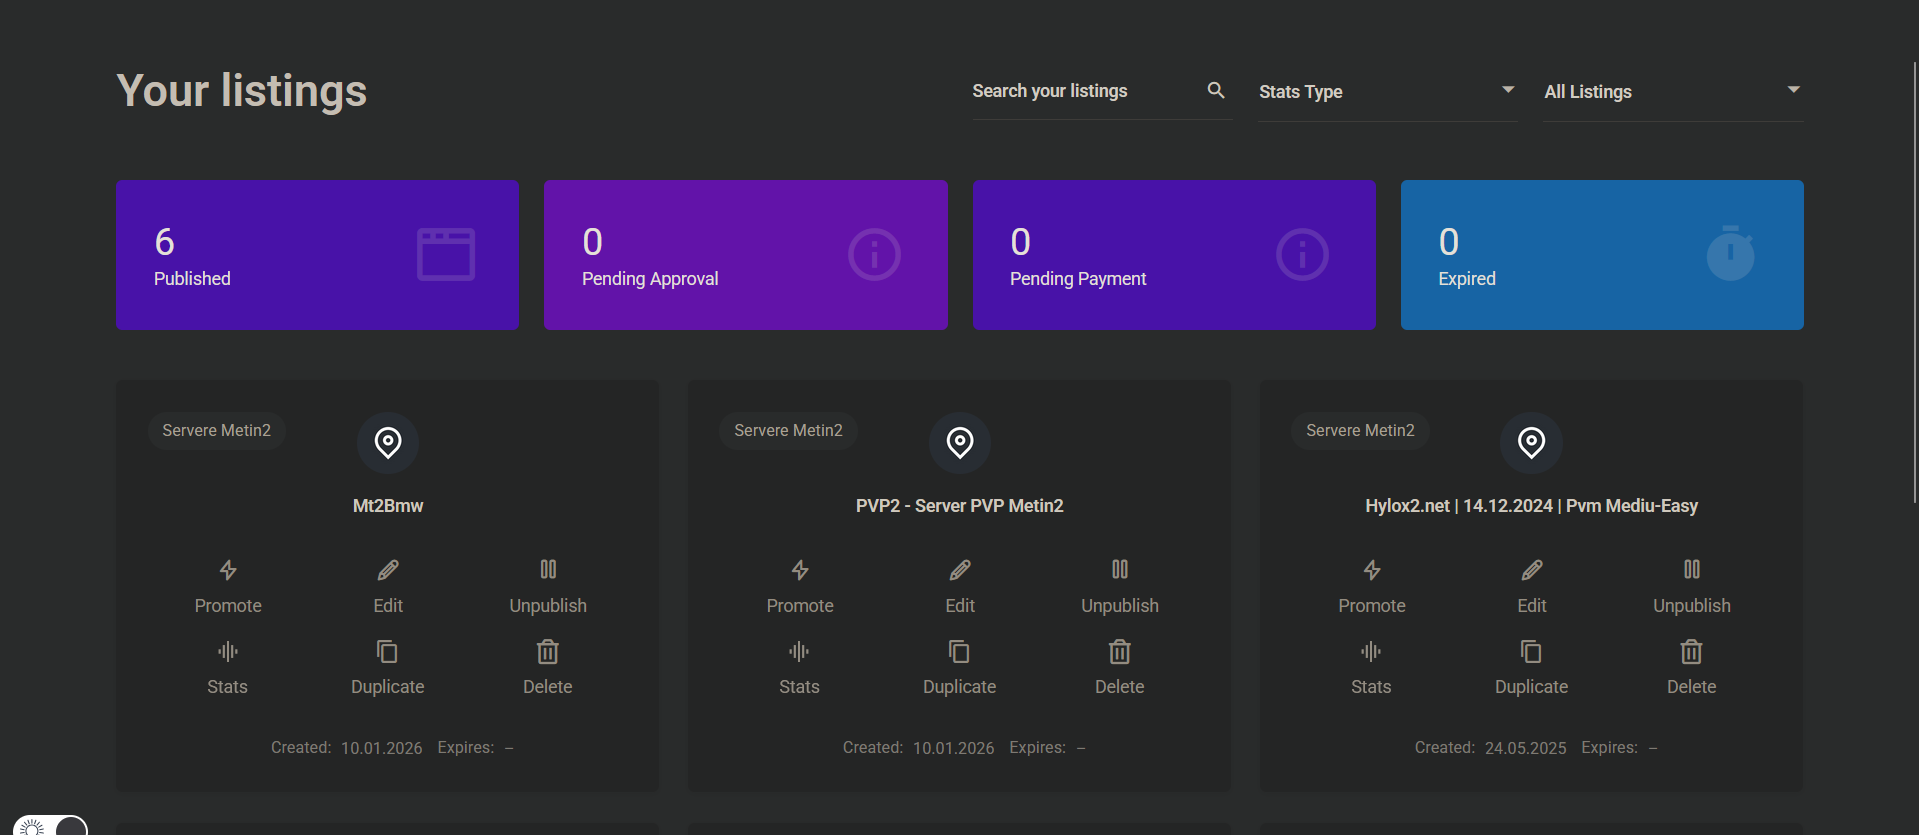The height and width of the screenshot is (835, 1919).
Task: Click location pin icon on Hylox2.net card
Action: 1531,442
